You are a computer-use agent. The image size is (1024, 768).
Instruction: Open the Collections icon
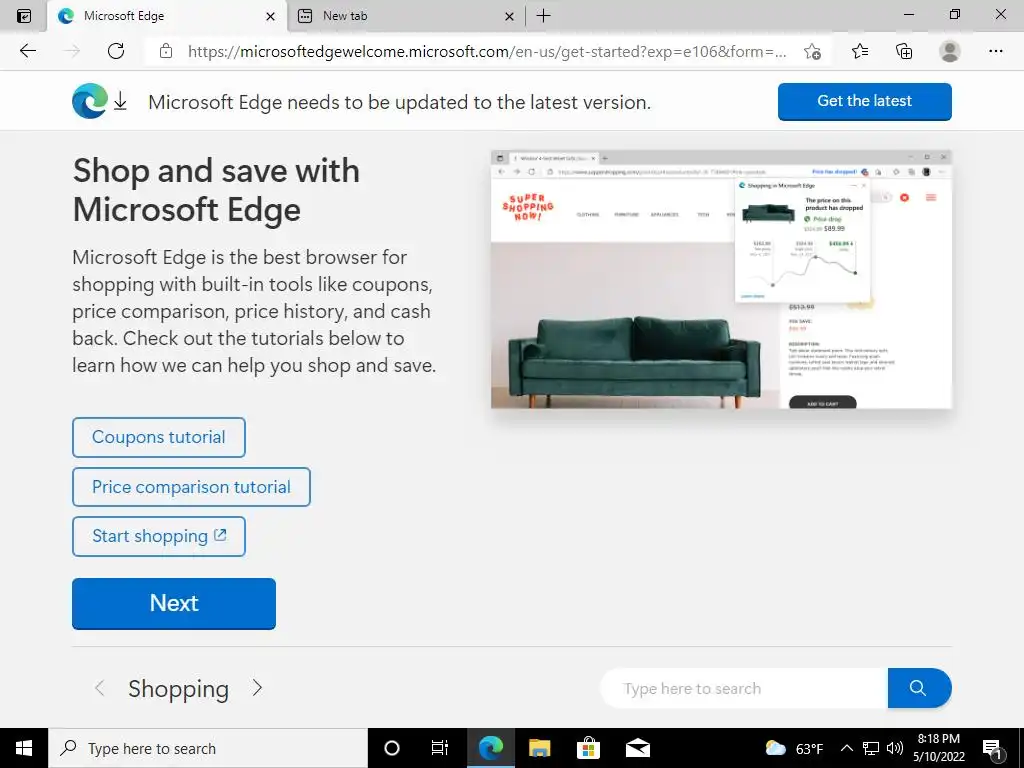[904, 51]
